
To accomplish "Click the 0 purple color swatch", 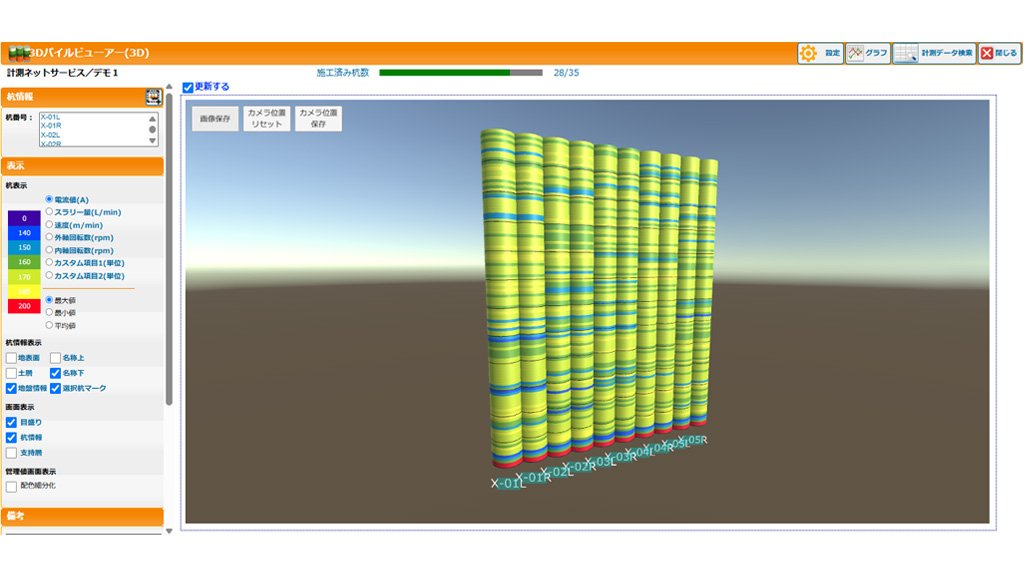I will click(x=24, y=218).
